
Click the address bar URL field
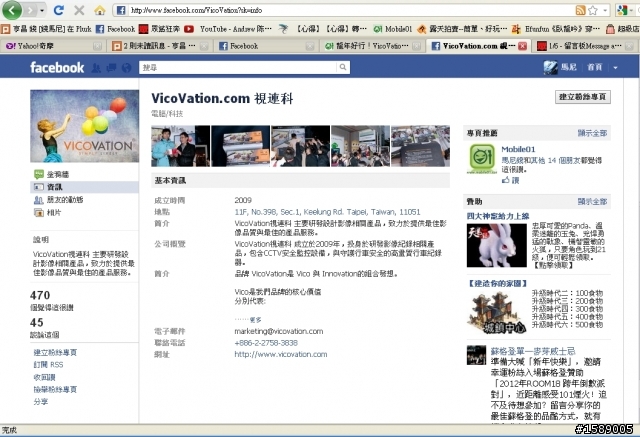347,10
